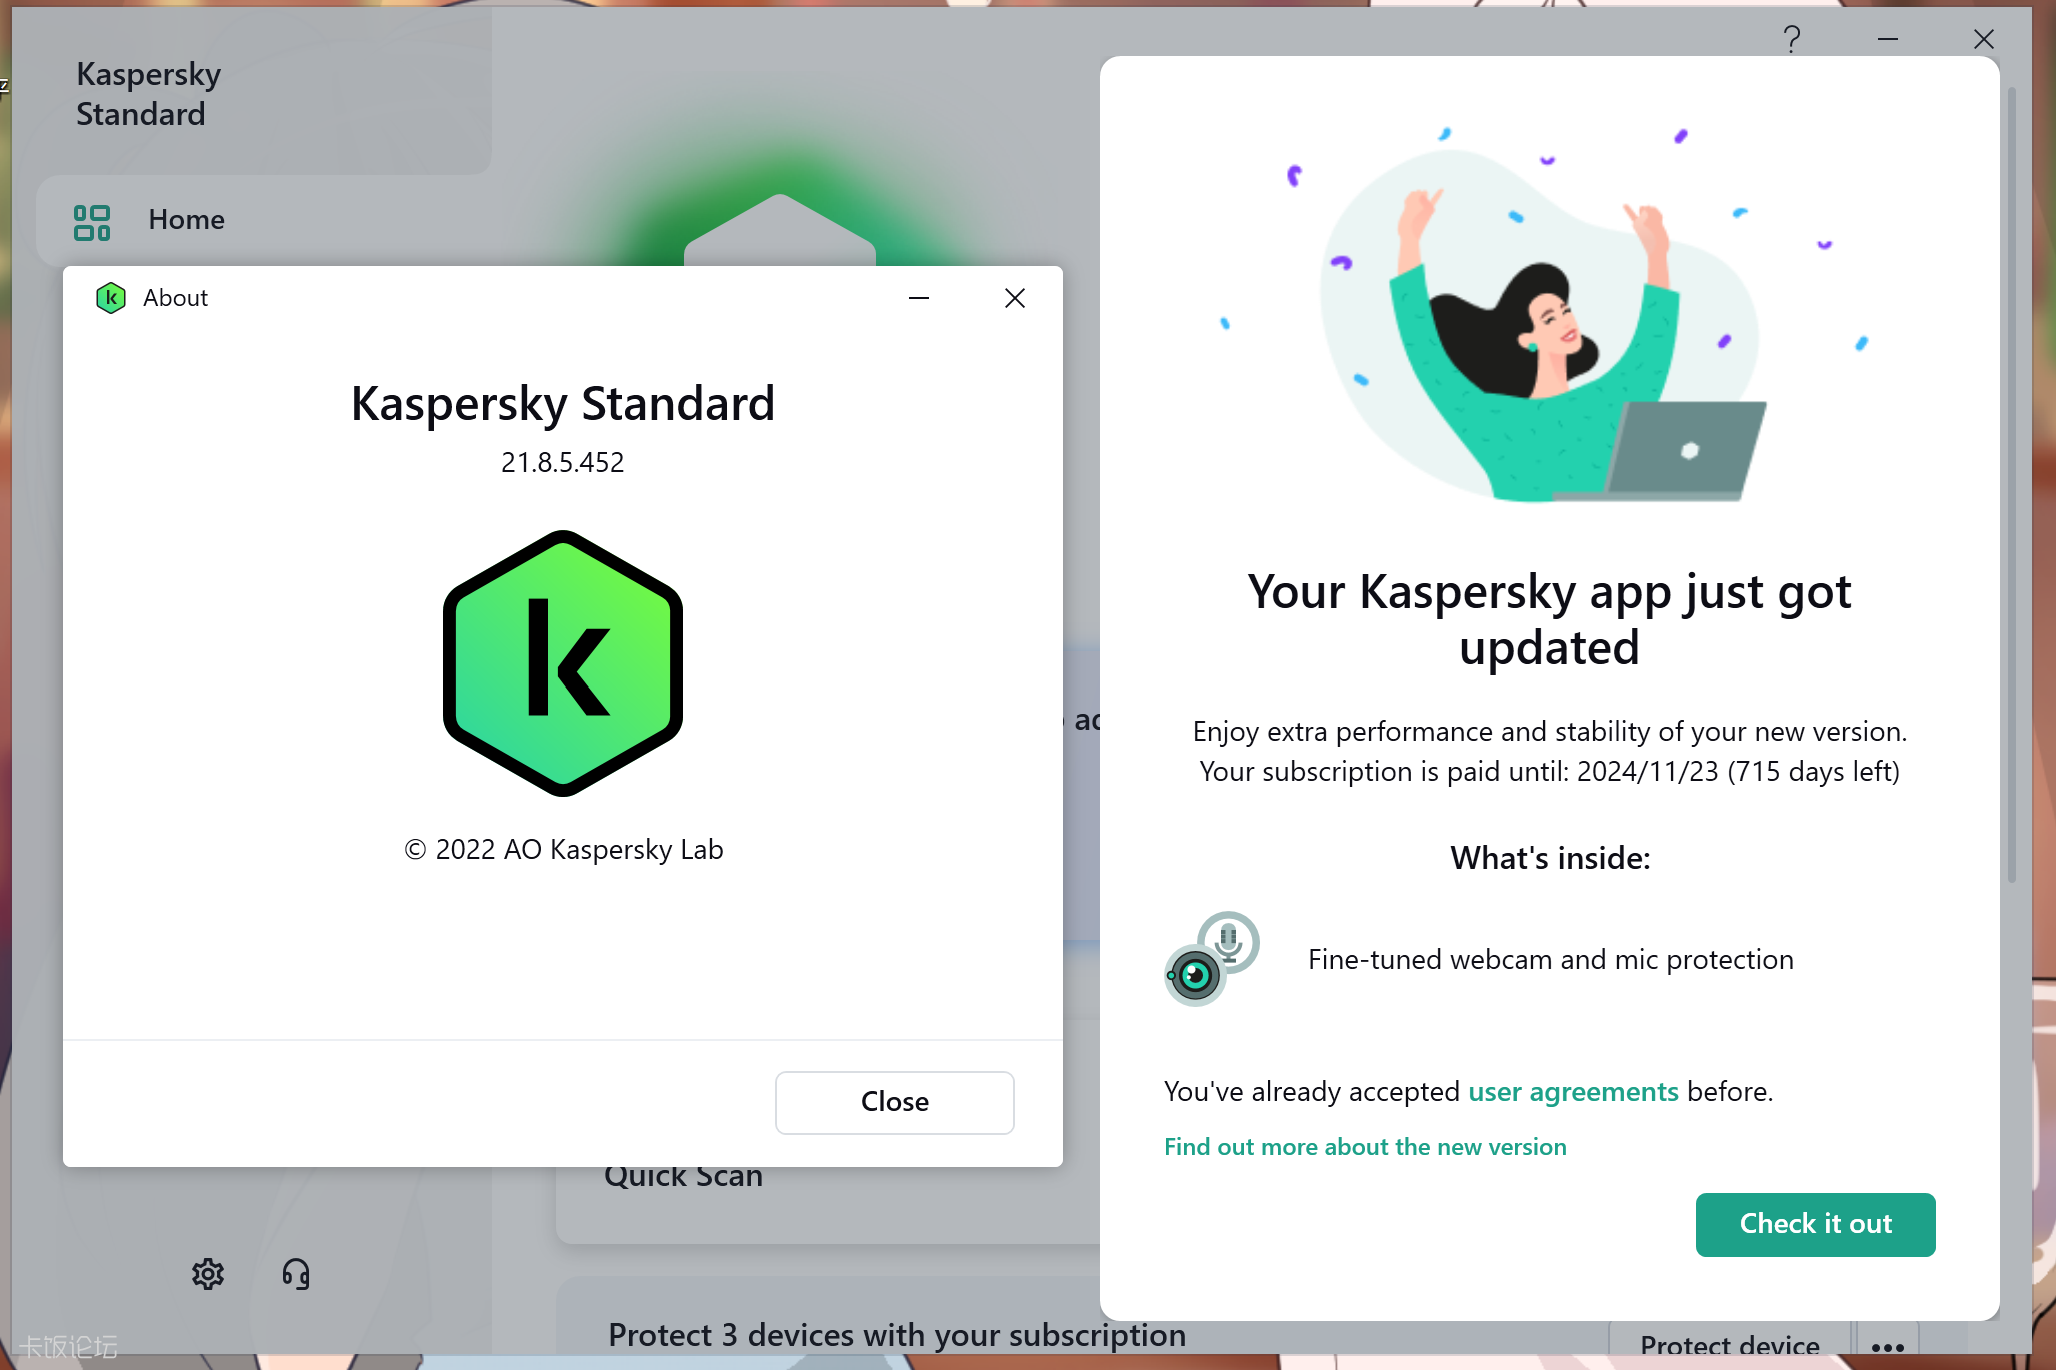Screen dimensions: 2056x1370
Task: Click the © 2022 AO Kaspersky Lab text
Action: pos(563,849)
